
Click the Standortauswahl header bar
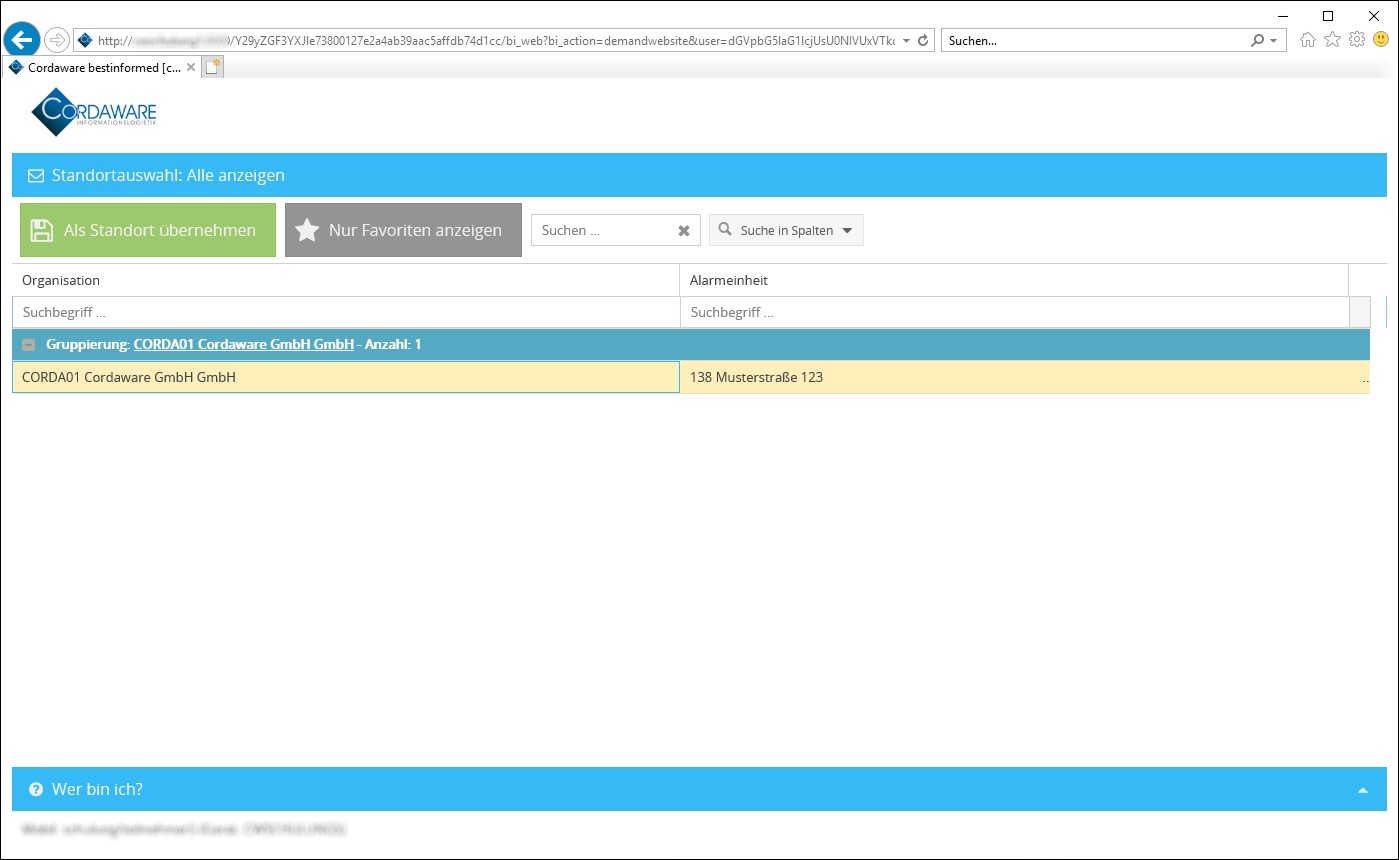[699, 175]
